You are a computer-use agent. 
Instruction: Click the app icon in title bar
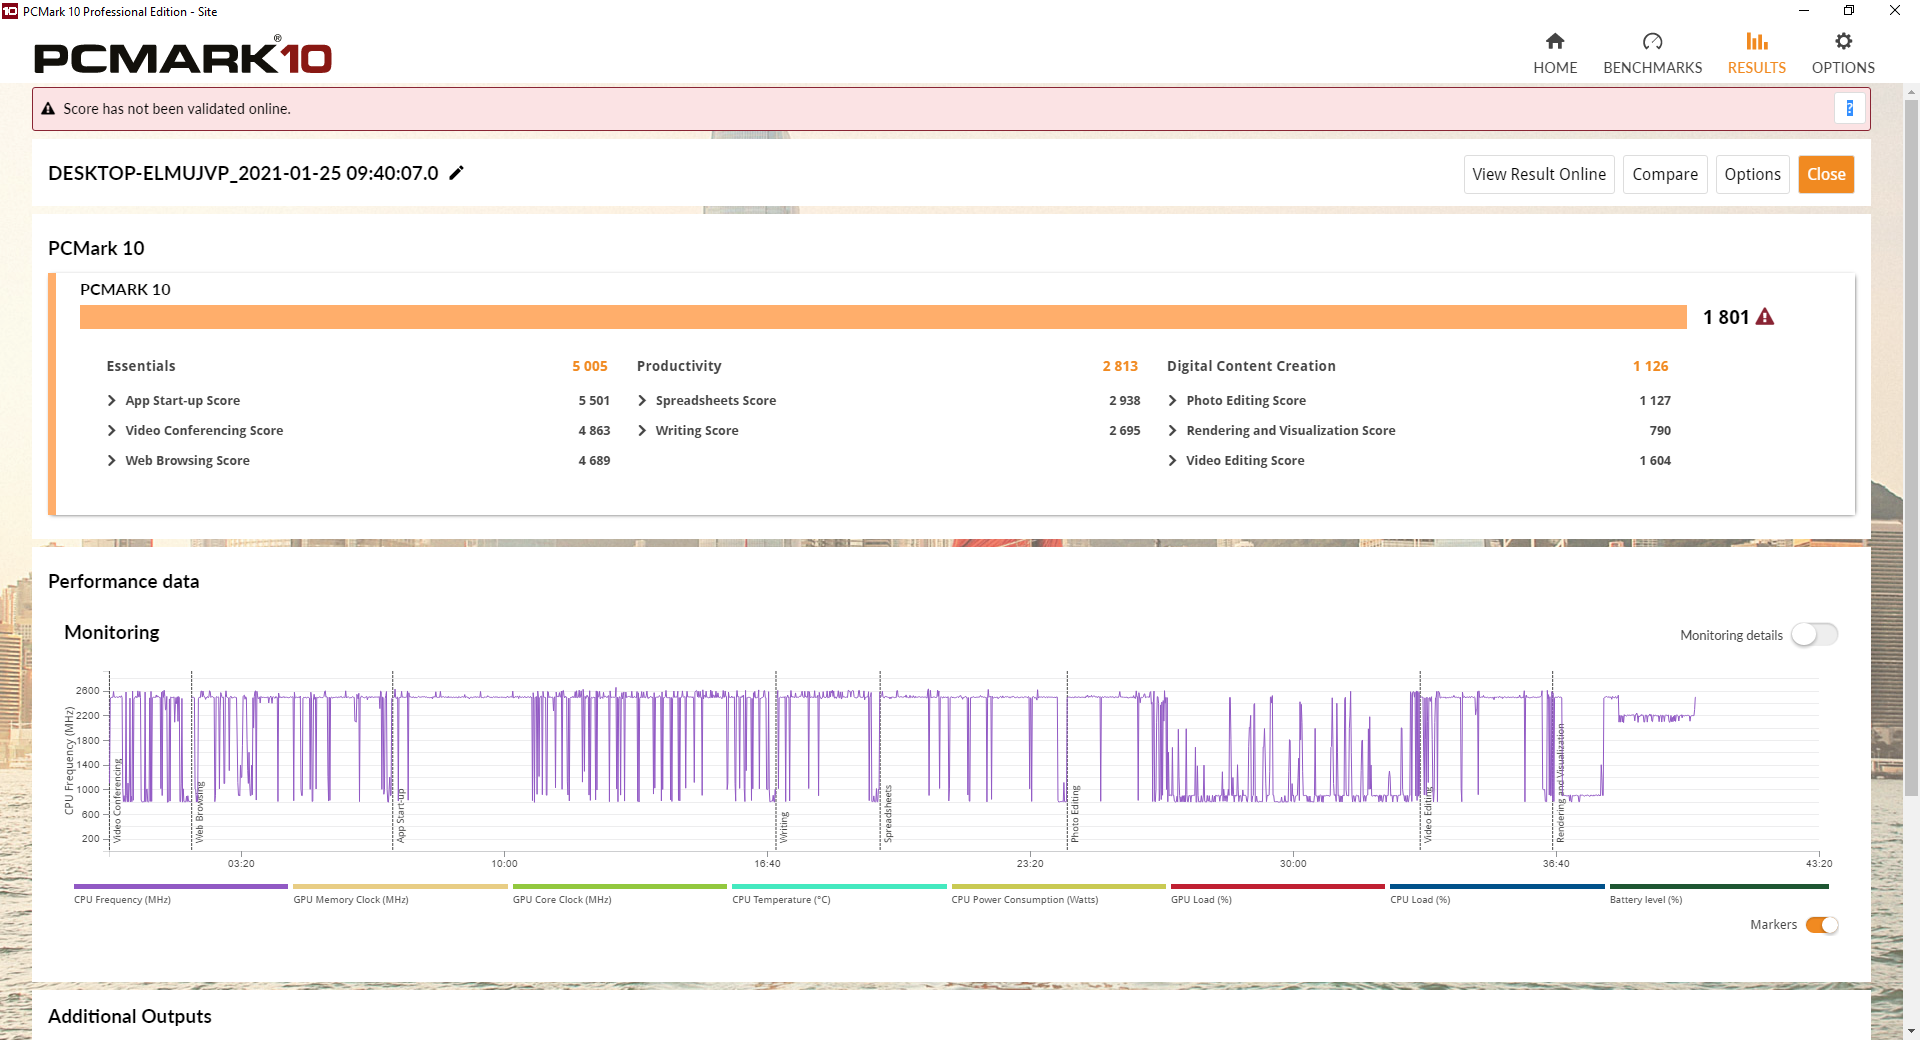tap(10, 11)
